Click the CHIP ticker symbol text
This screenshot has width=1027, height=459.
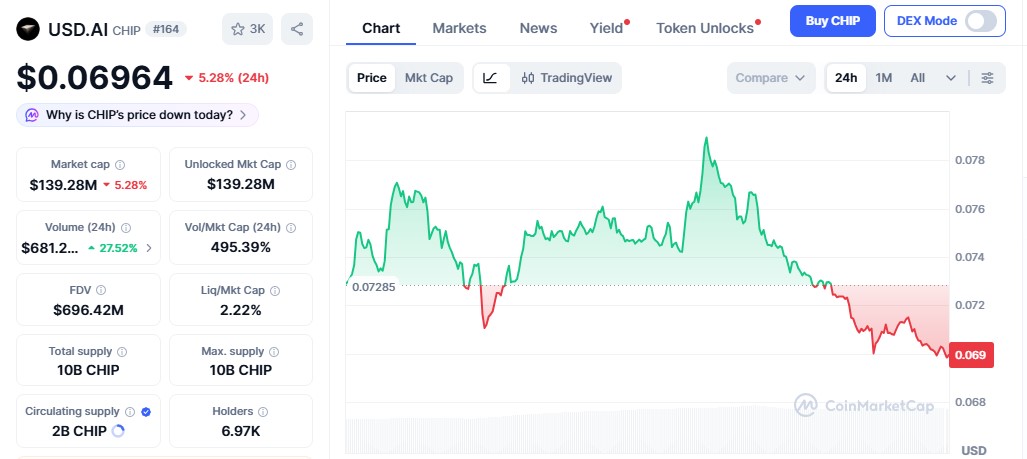click(126, 31)
